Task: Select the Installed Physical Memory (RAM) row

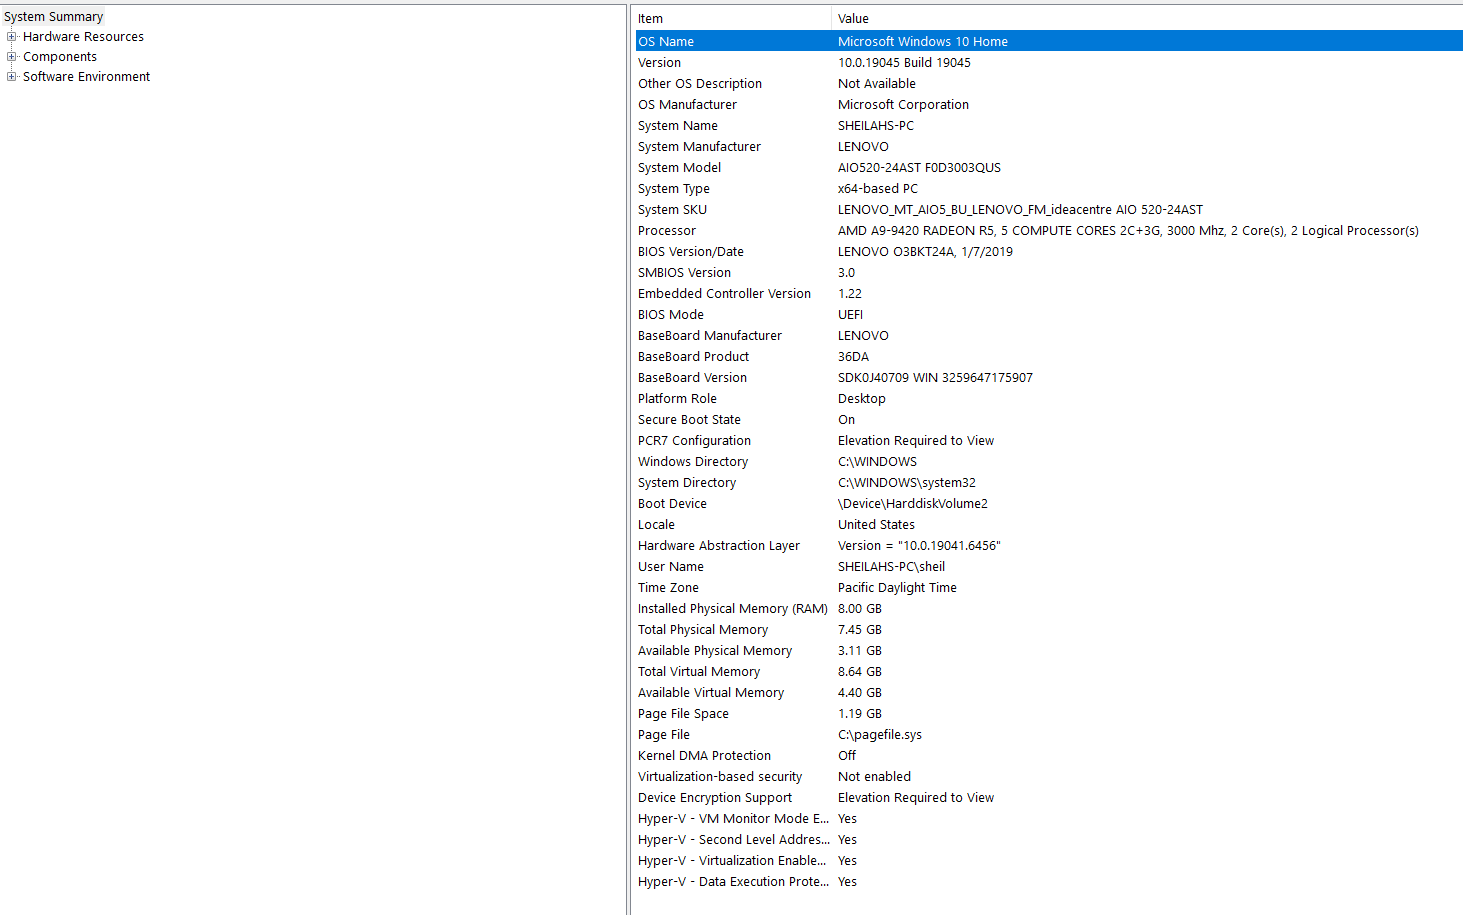Action: [1049, 608]
